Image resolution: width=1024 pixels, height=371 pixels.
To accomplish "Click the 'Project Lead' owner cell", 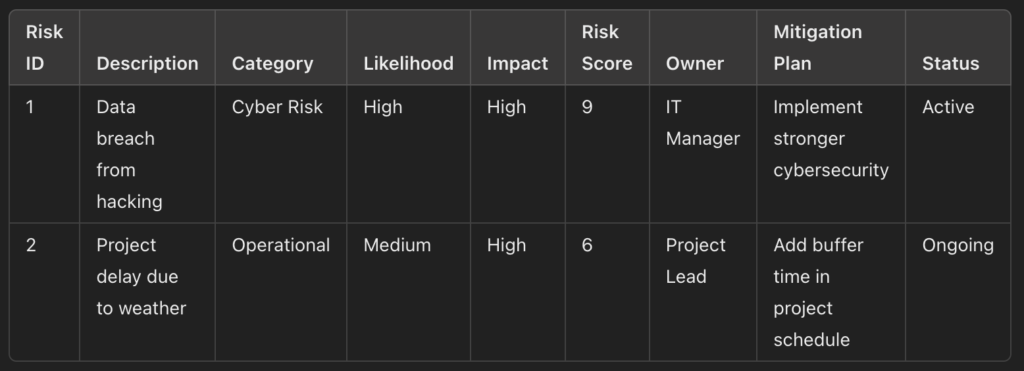I will click(x=703, y=292).
